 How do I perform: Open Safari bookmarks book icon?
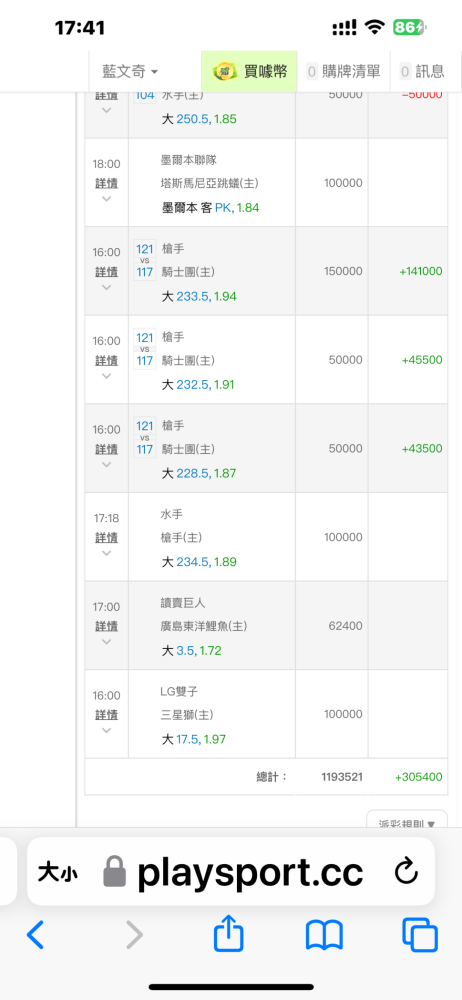coord(324,936)
